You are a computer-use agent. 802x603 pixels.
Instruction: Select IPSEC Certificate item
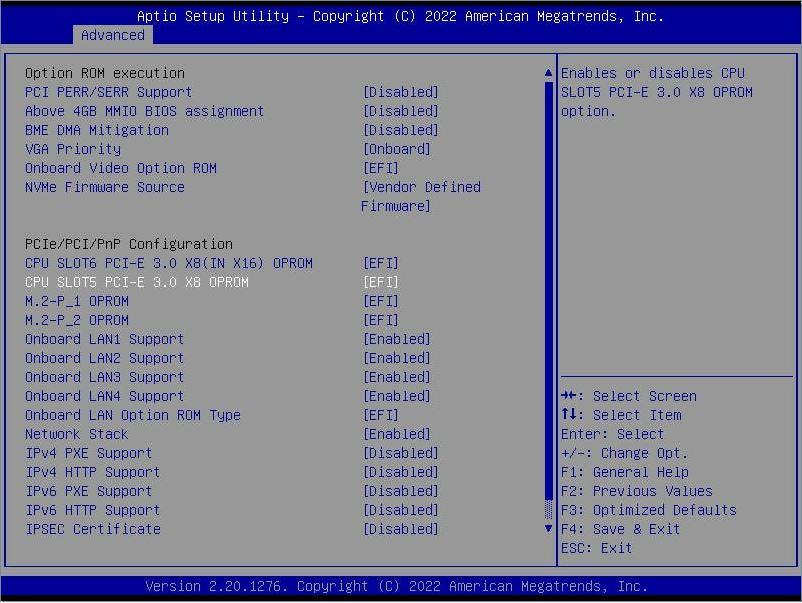(93, 529)
